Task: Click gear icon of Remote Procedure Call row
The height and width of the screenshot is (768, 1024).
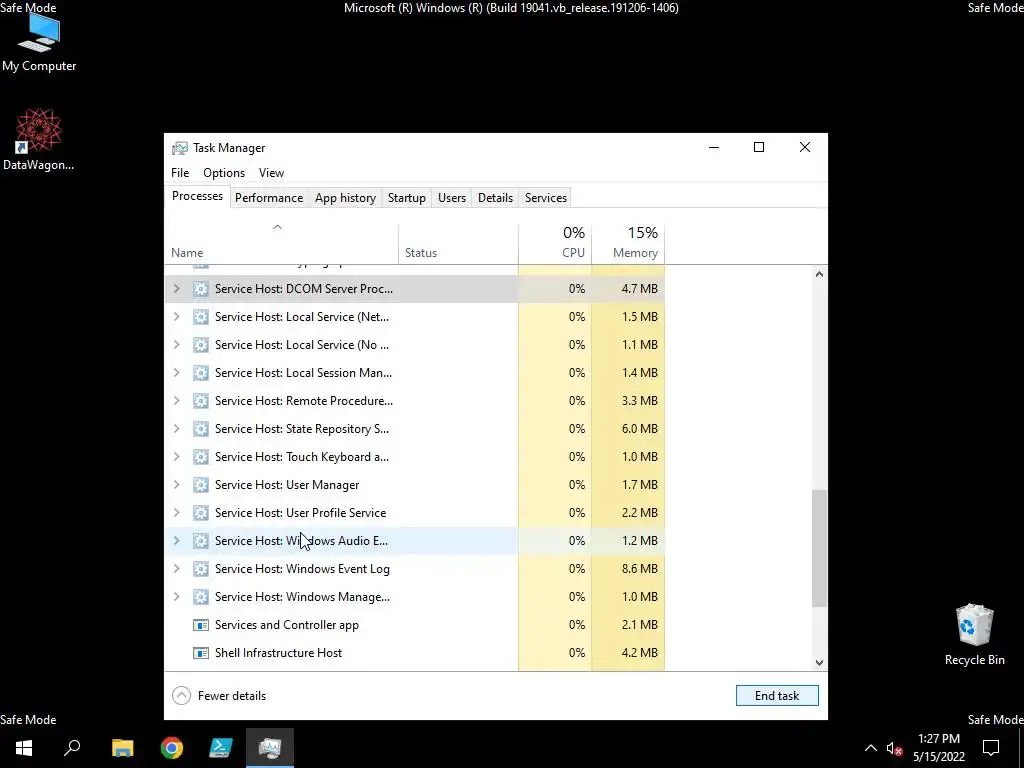Action: coord(200,401)
